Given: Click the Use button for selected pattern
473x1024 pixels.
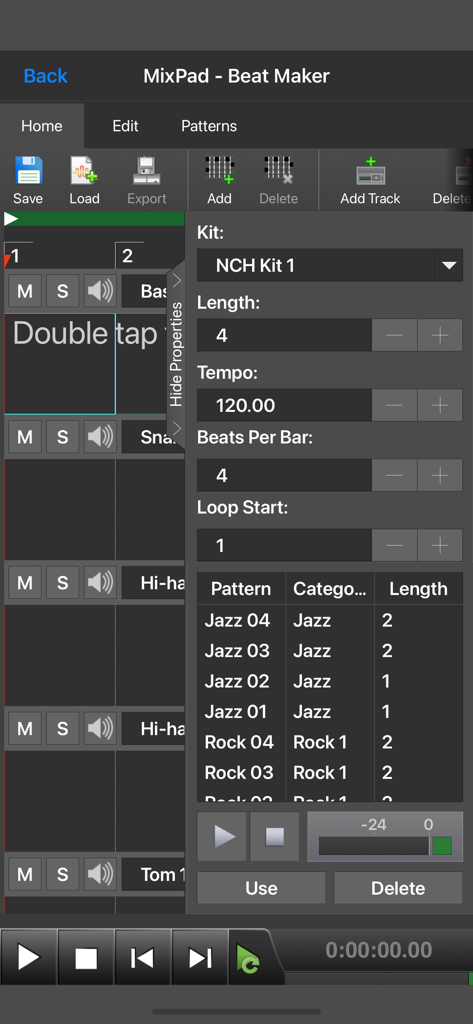Looking at the screenshot, I should pos(261,888).
